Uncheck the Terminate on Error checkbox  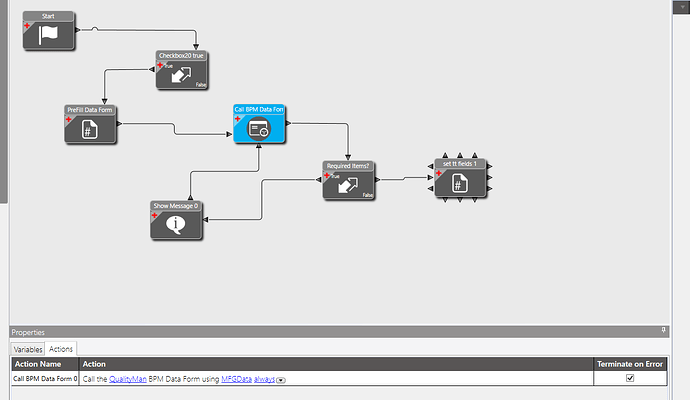630,378
